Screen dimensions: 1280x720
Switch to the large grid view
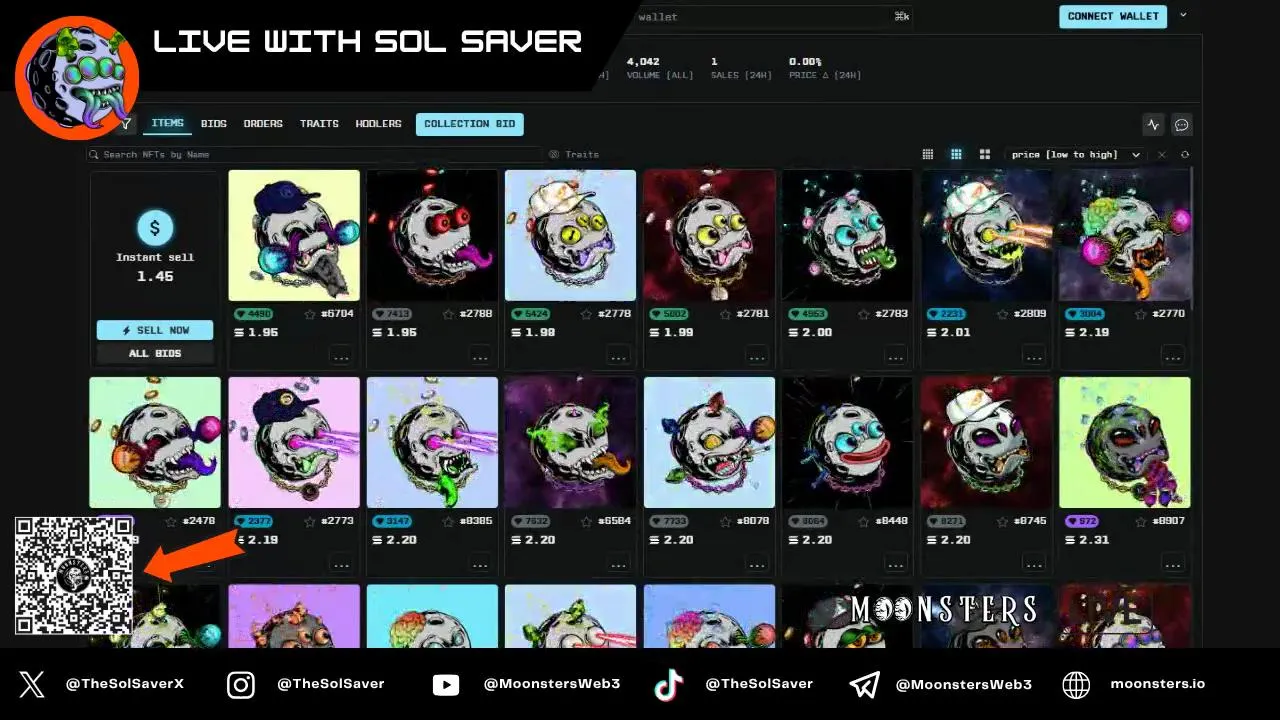[x=985, y=155]
